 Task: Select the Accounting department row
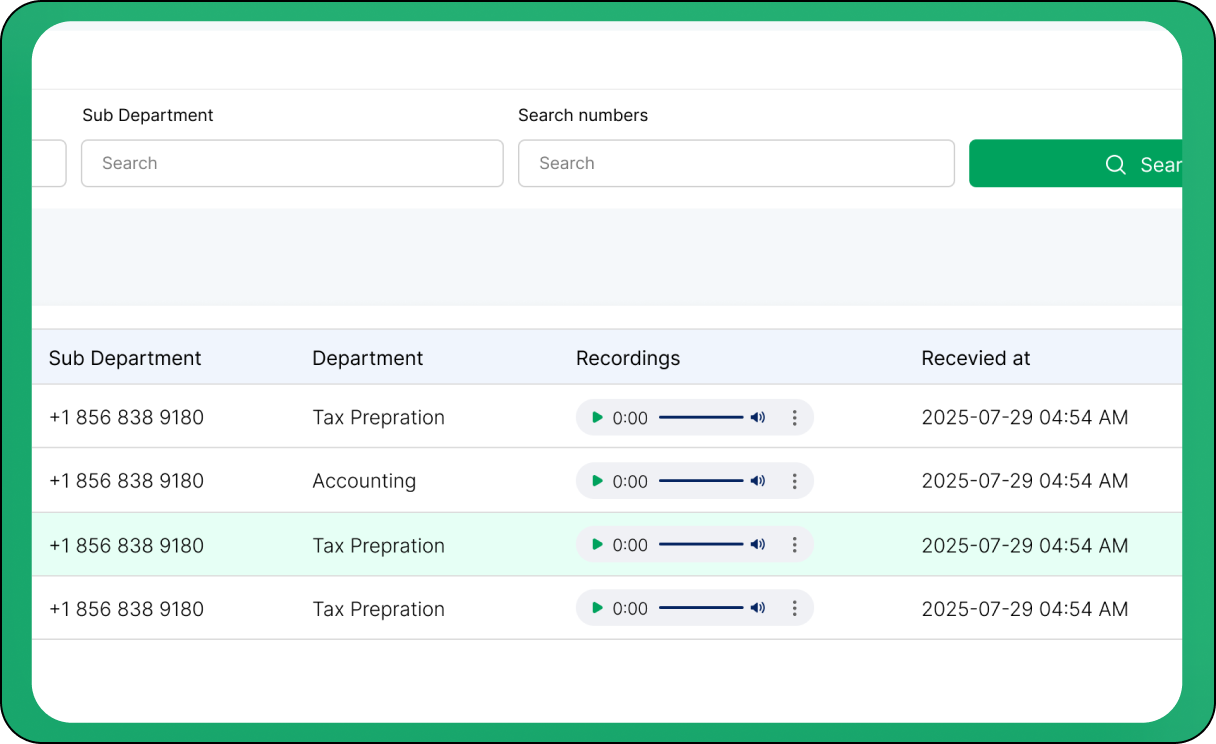click(x=364, y=481)
